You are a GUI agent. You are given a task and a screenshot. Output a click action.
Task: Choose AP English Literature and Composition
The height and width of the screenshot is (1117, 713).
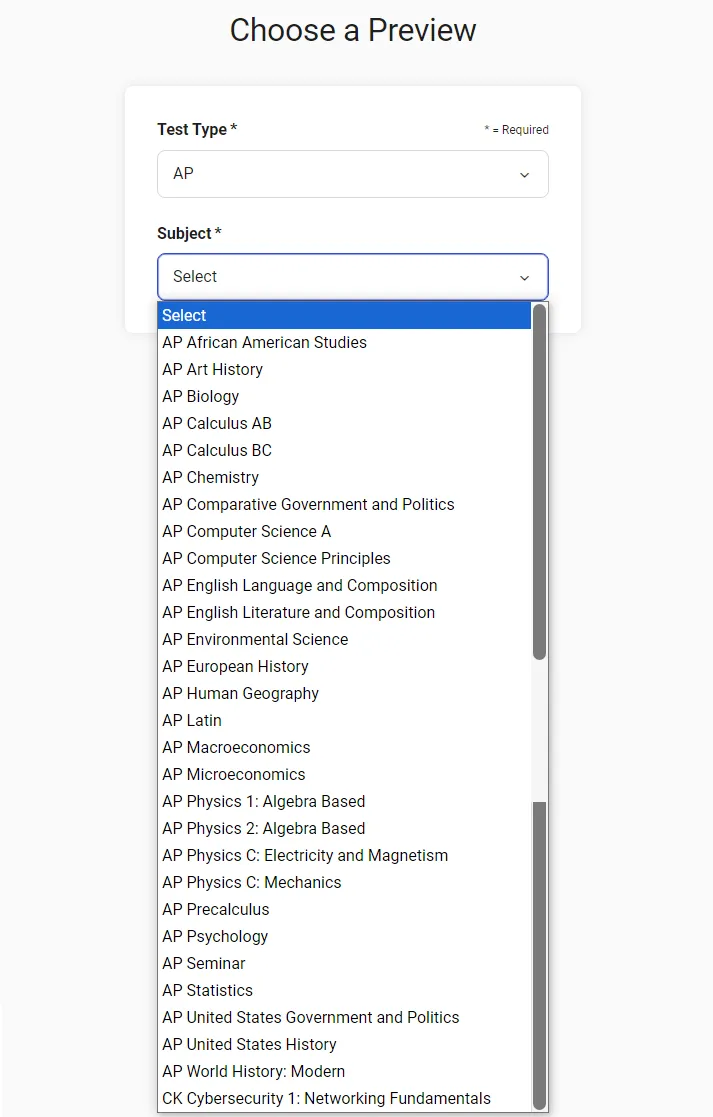tap(299, 612)
